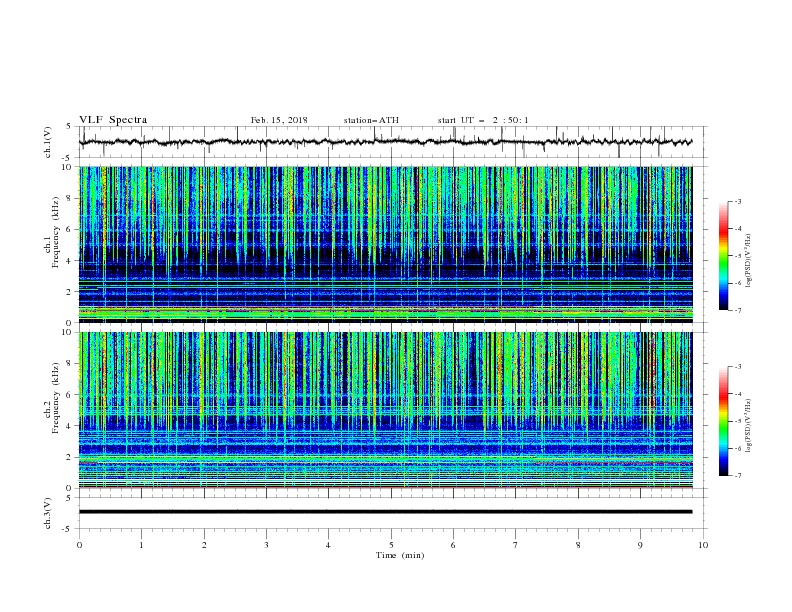Click the 'Time (min)' axis title
The height and width of the screenshot is (612, 792).
400,555
